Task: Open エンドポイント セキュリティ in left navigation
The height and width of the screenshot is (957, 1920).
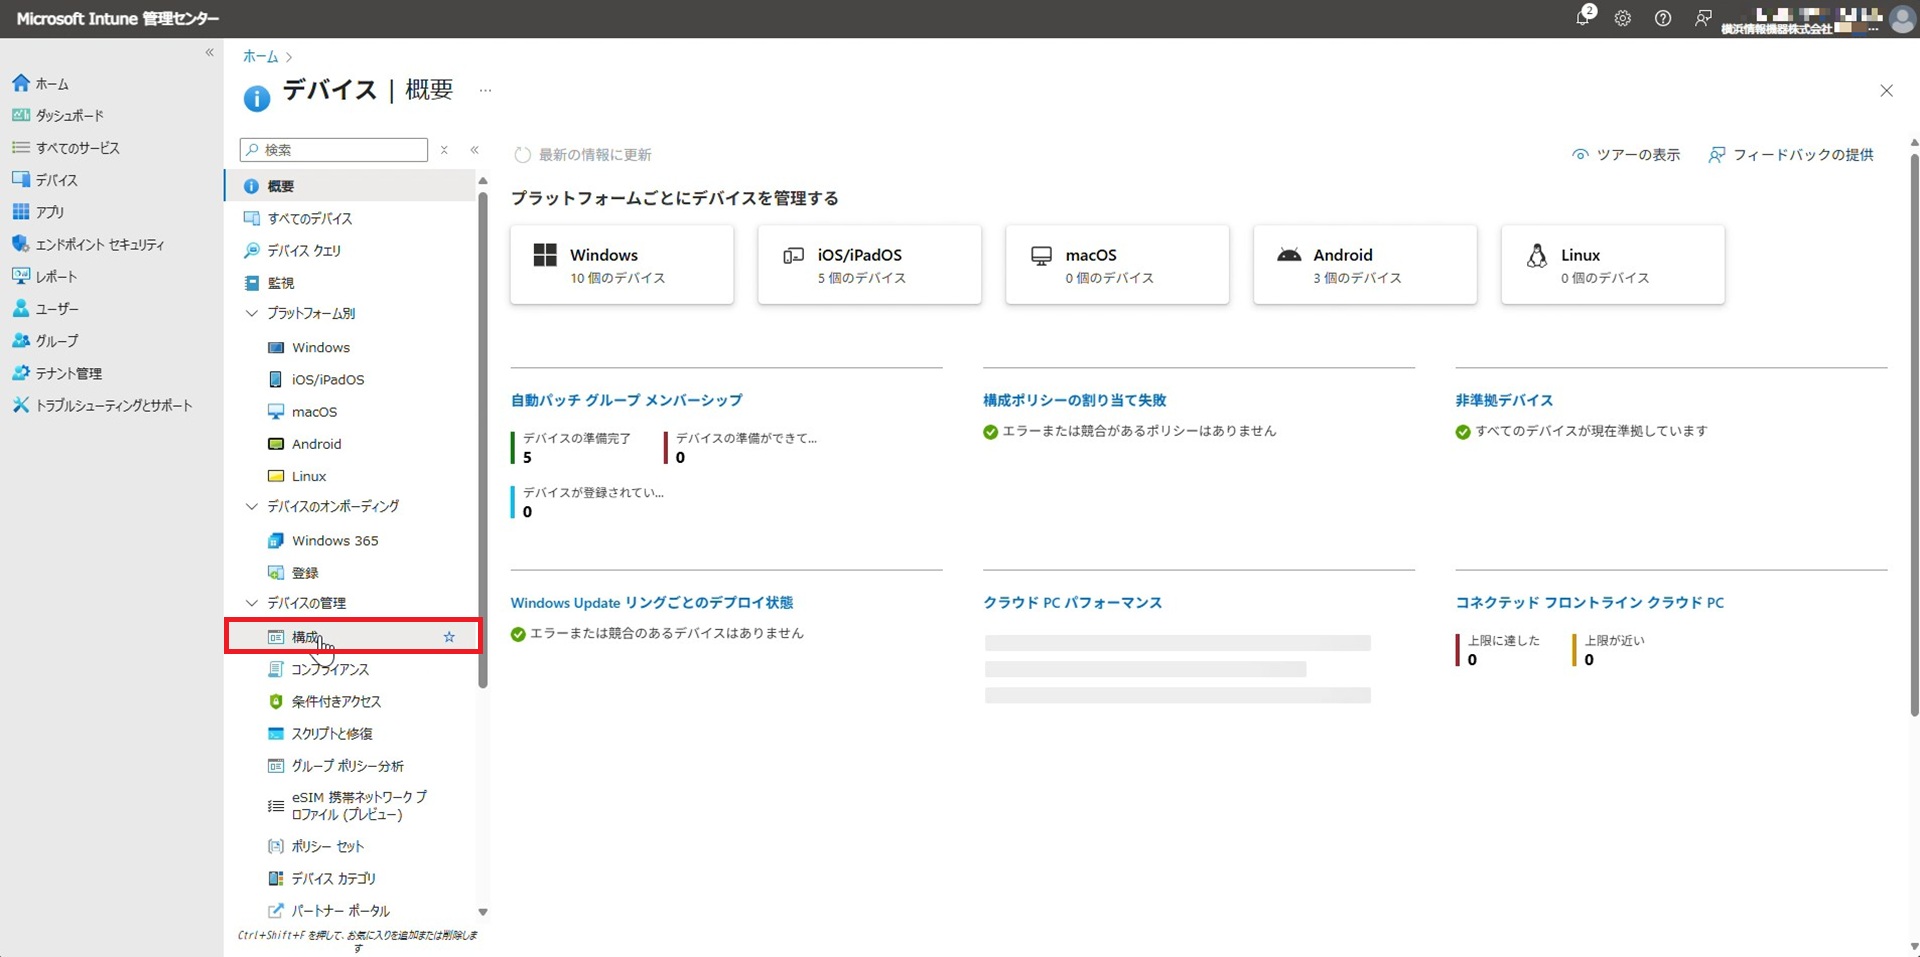Action: coord(99,244)
